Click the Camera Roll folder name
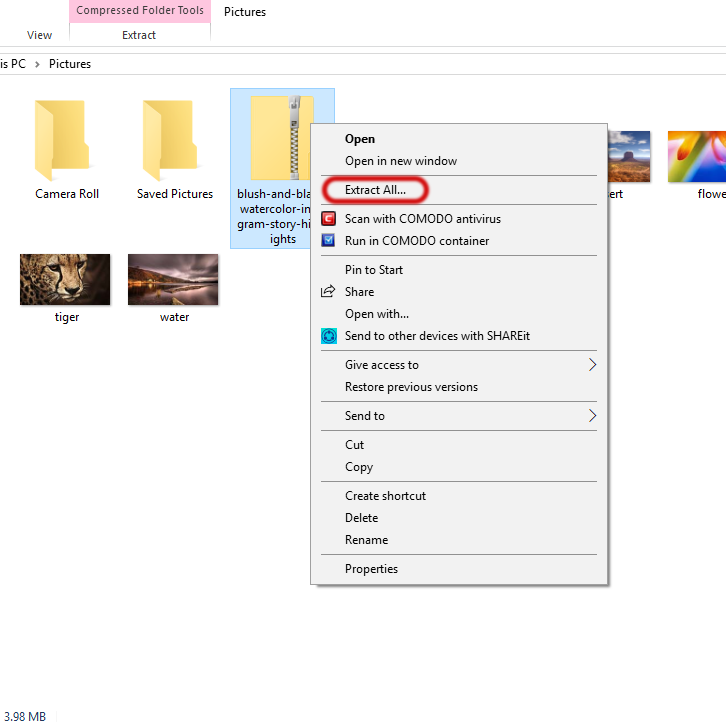The width and height of the screenshot is (726, 726). [x=67, y=194]
